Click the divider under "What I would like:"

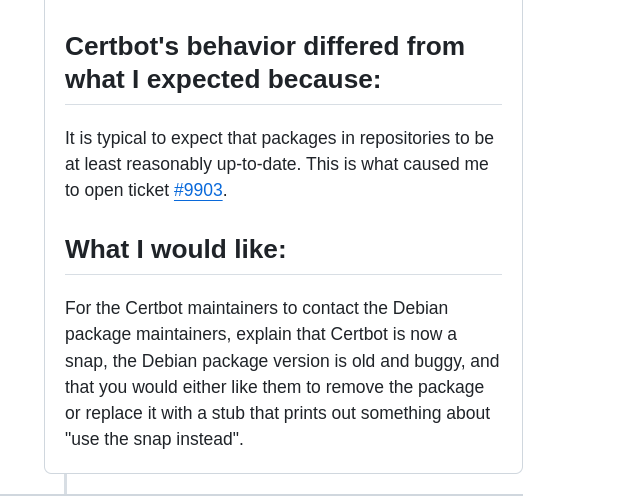(283, 274)
